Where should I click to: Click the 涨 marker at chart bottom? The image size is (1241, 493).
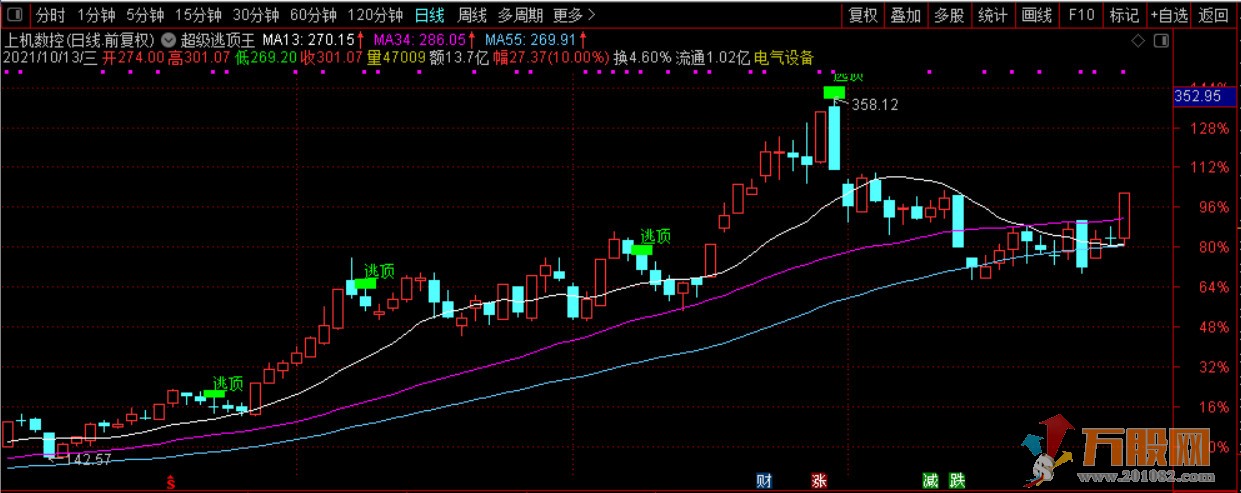click(820, 481)
